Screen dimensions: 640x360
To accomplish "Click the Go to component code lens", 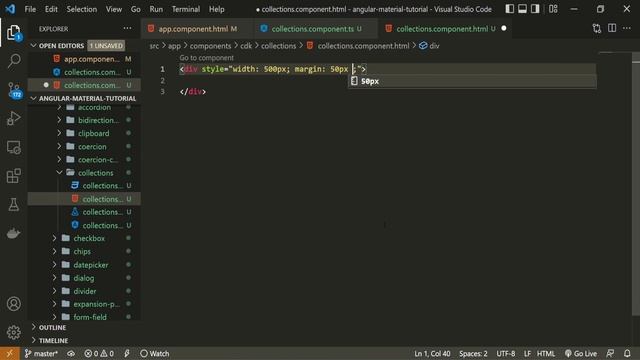I will [x=207, y=58].
